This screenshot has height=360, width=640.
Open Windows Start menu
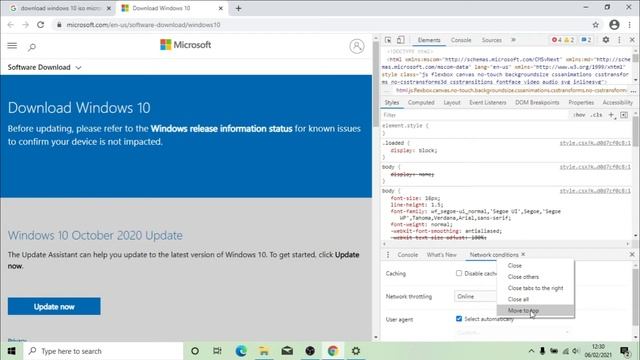(x=11, y=351)
